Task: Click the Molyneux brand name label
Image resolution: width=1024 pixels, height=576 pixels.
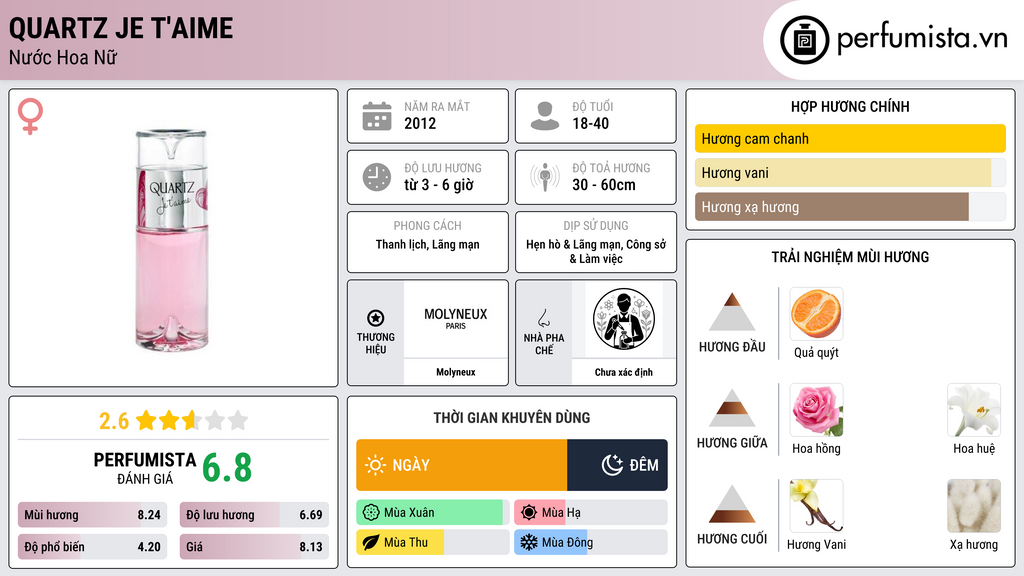Action: click(x=456, y=372)
